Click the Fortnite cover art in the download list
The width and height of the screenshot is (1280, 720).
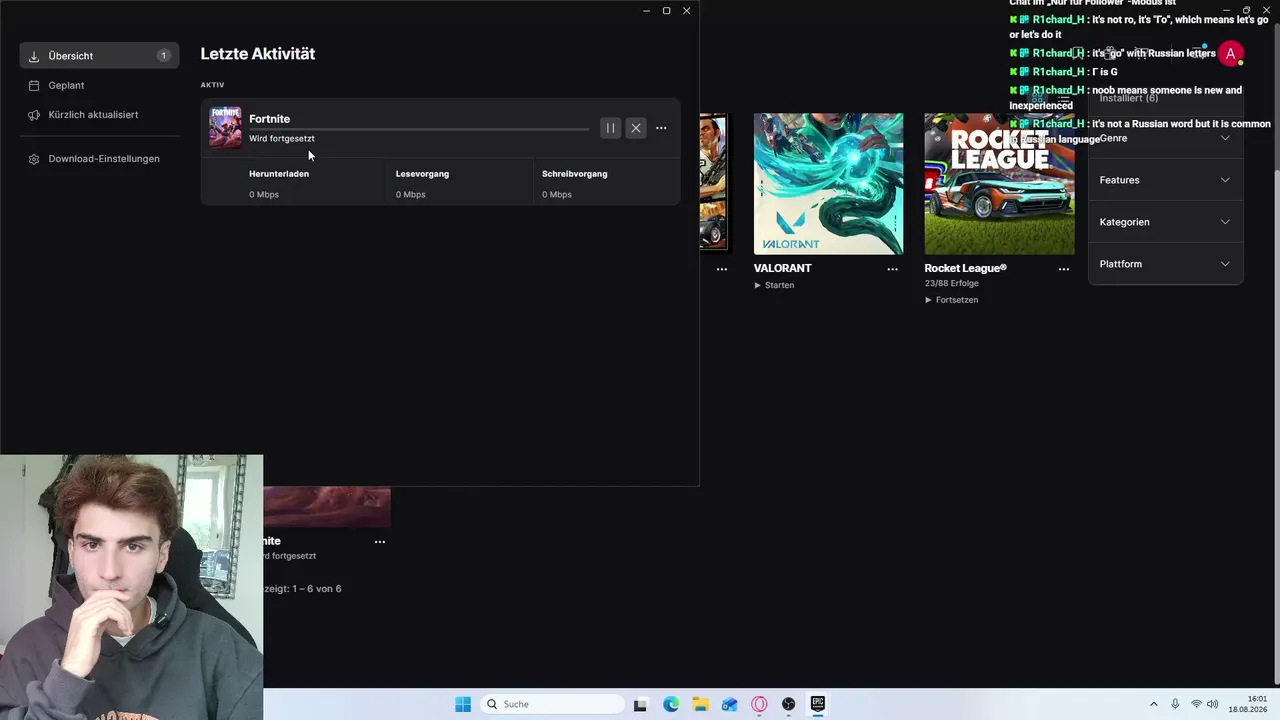click(225, 128)
